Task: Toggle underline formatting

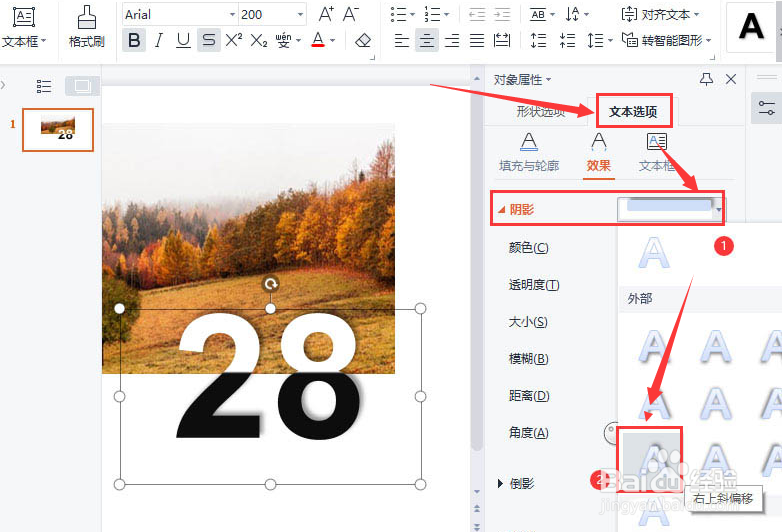Action: coord(184,40)
